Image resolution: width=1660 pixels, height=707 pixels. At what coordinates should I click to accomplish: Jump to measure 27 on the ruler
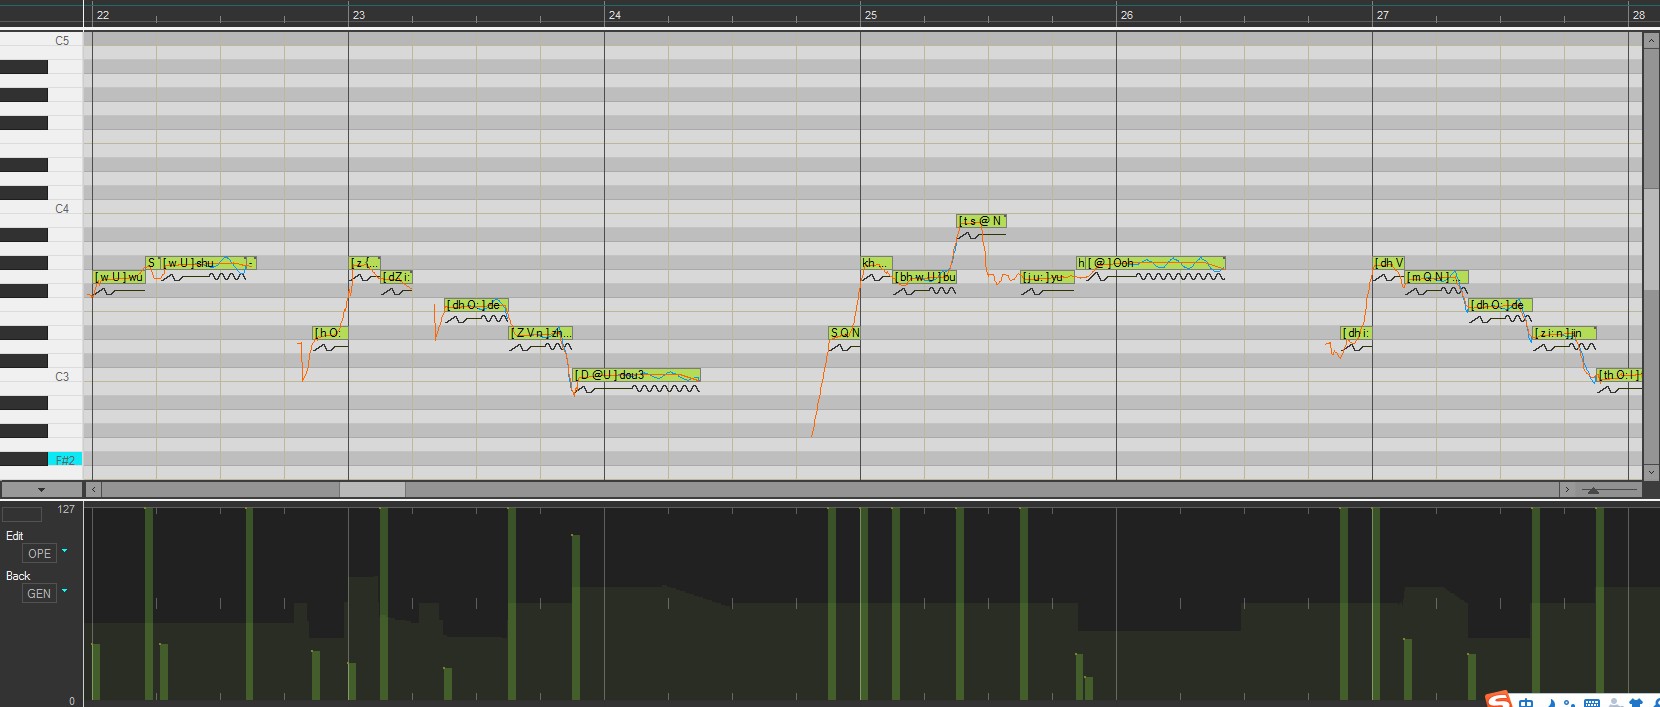click(x=1383, y=15)
